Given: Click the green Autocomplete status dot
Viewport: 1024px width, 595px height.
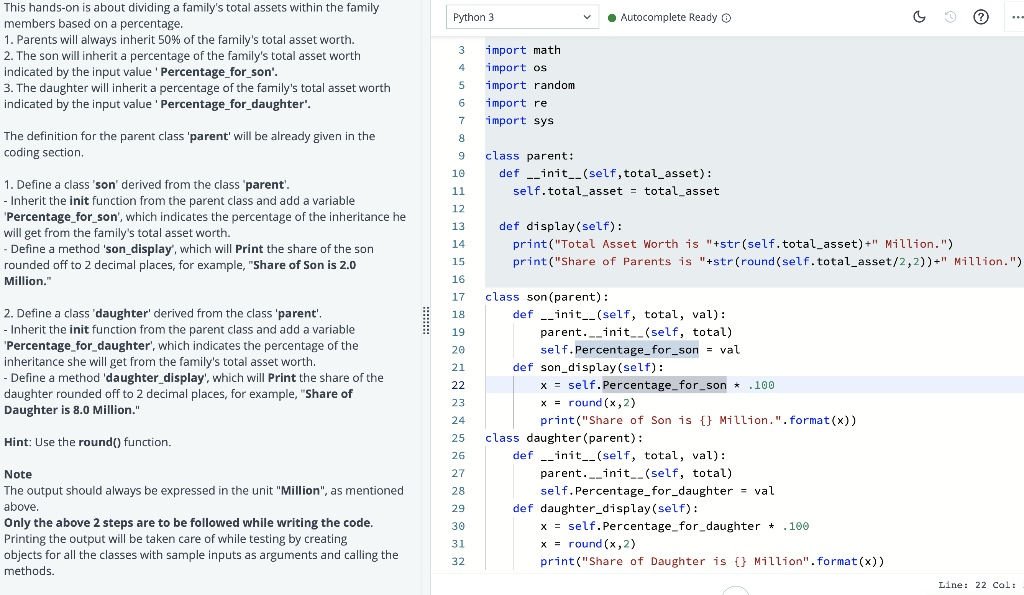Looking at the screenshot, I should click(613, 17).
